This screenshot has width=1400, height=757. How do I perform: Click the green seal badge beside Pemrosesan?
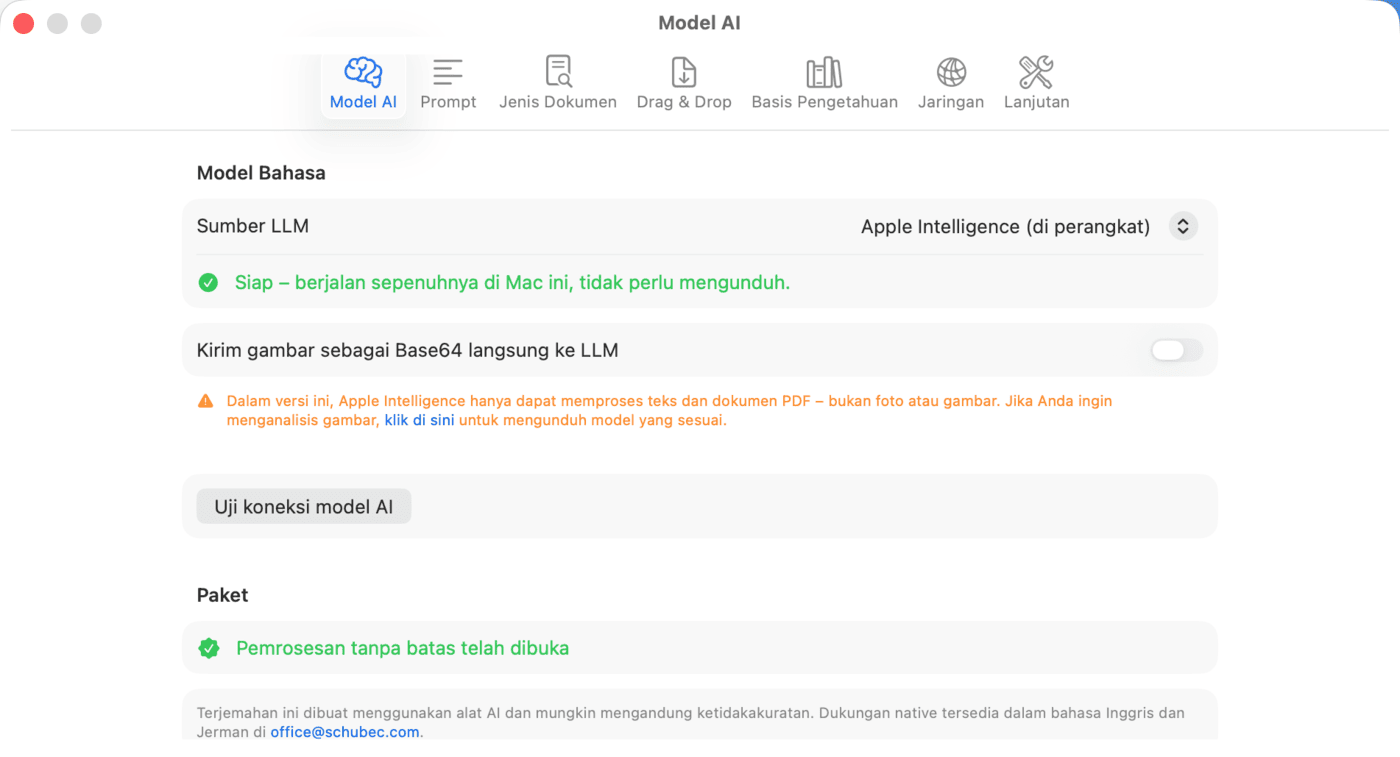[x=209, y=648]
